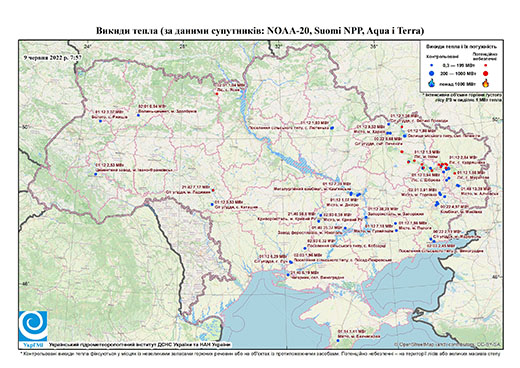This screenshot has width=520, height=368.
Task: Click the blue marker in southern Crimea
Action: click(338, 340)
